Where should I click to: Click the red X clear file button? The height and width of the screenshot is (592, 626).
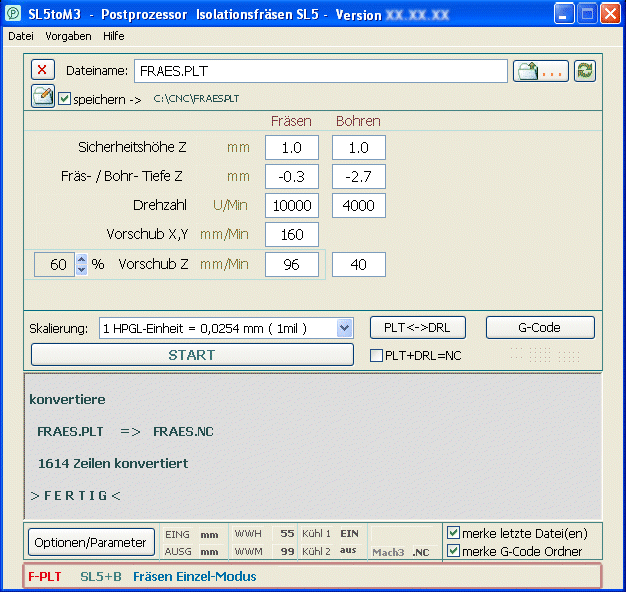coord(43,70)
